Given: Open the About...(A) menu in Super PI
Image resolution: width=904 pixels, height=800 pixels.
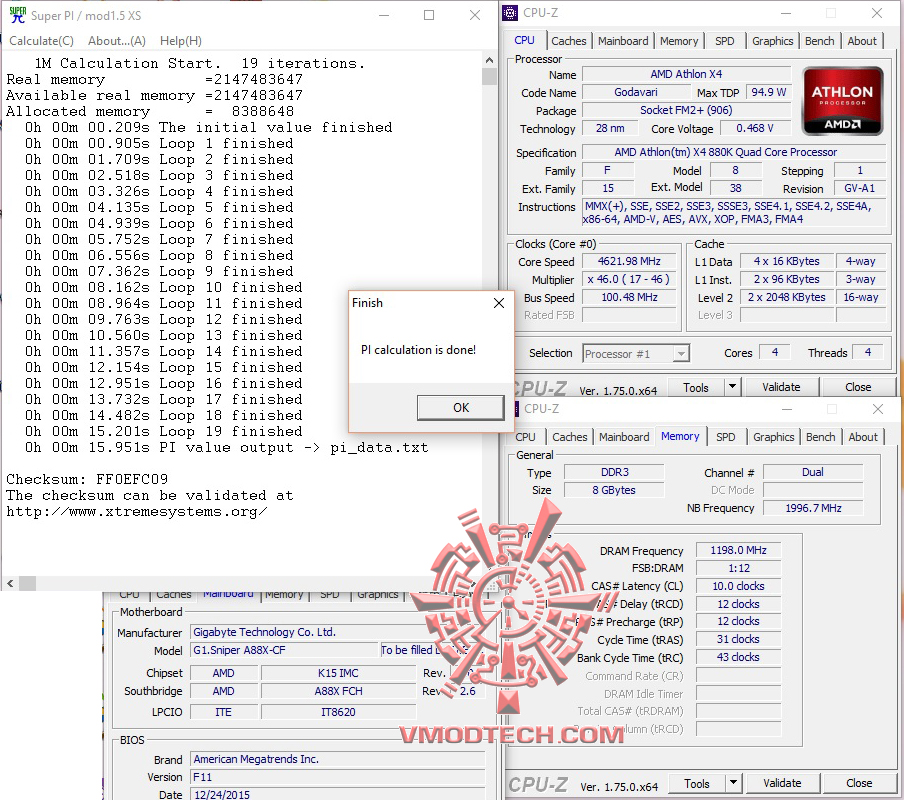Looking at the screenshot, I should [x=116, y=41].
